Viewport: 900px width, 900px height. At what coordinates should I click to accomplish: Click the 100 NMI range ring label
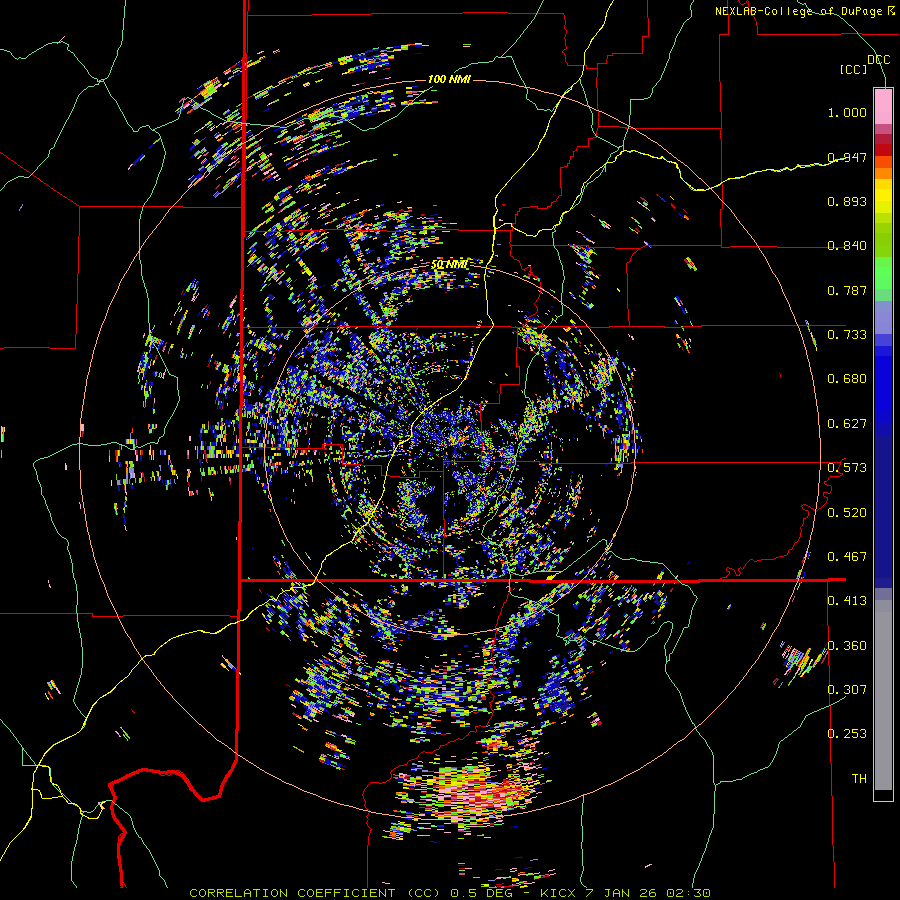[449, 79]
